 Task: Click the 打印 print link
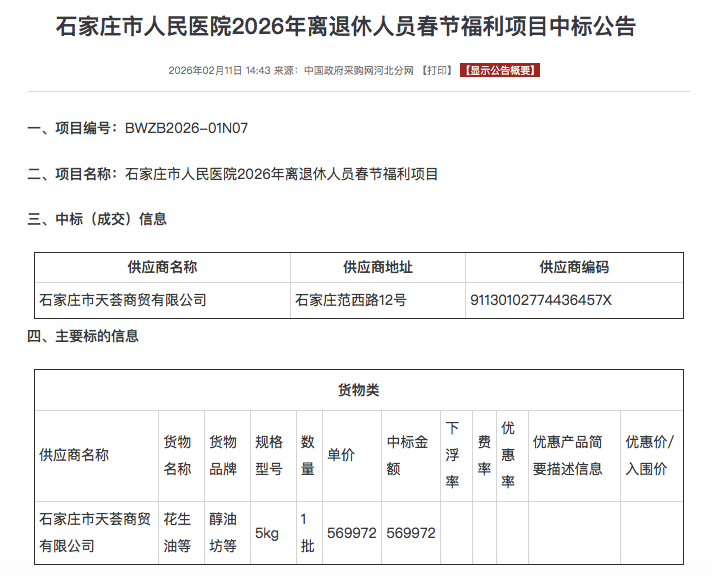(x=436, y=71)
